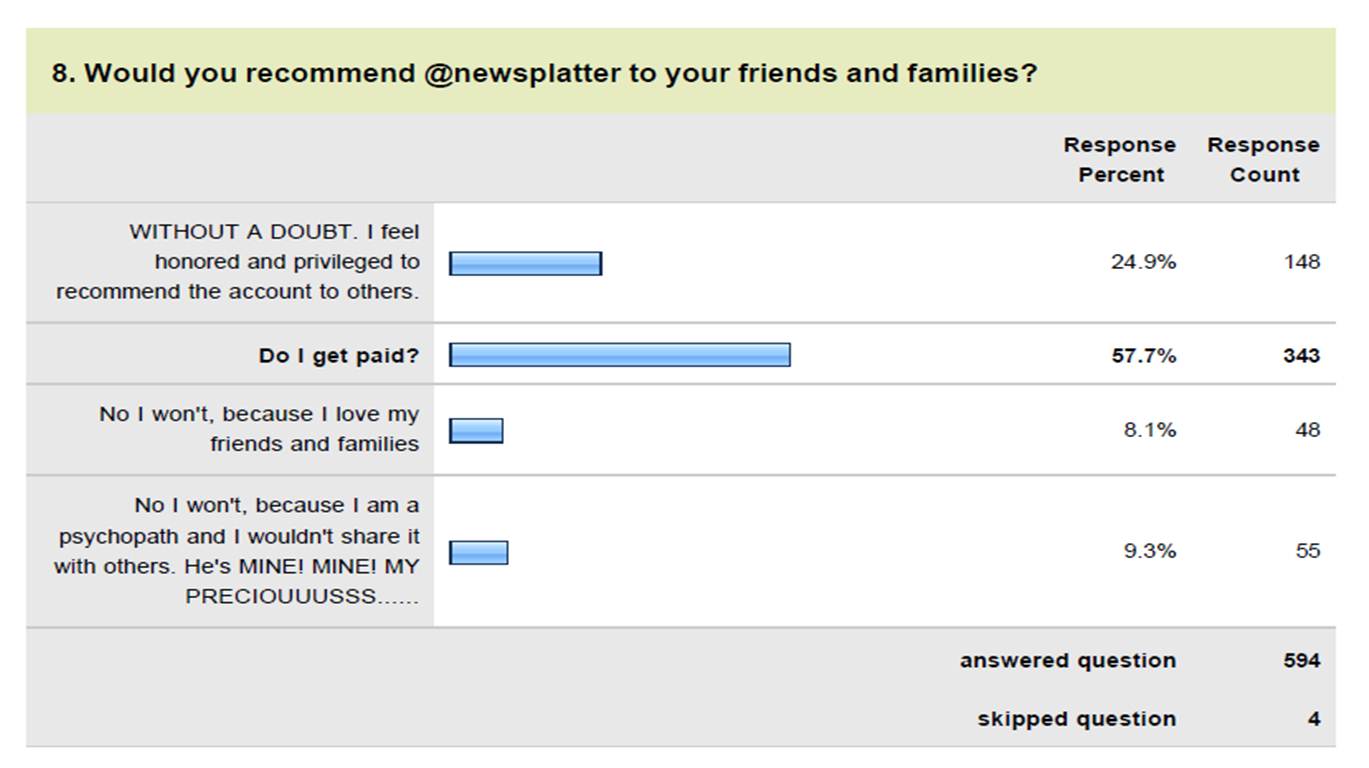Click the Response Percent column header
The image size is (1369, 768).
[1119, 160]
